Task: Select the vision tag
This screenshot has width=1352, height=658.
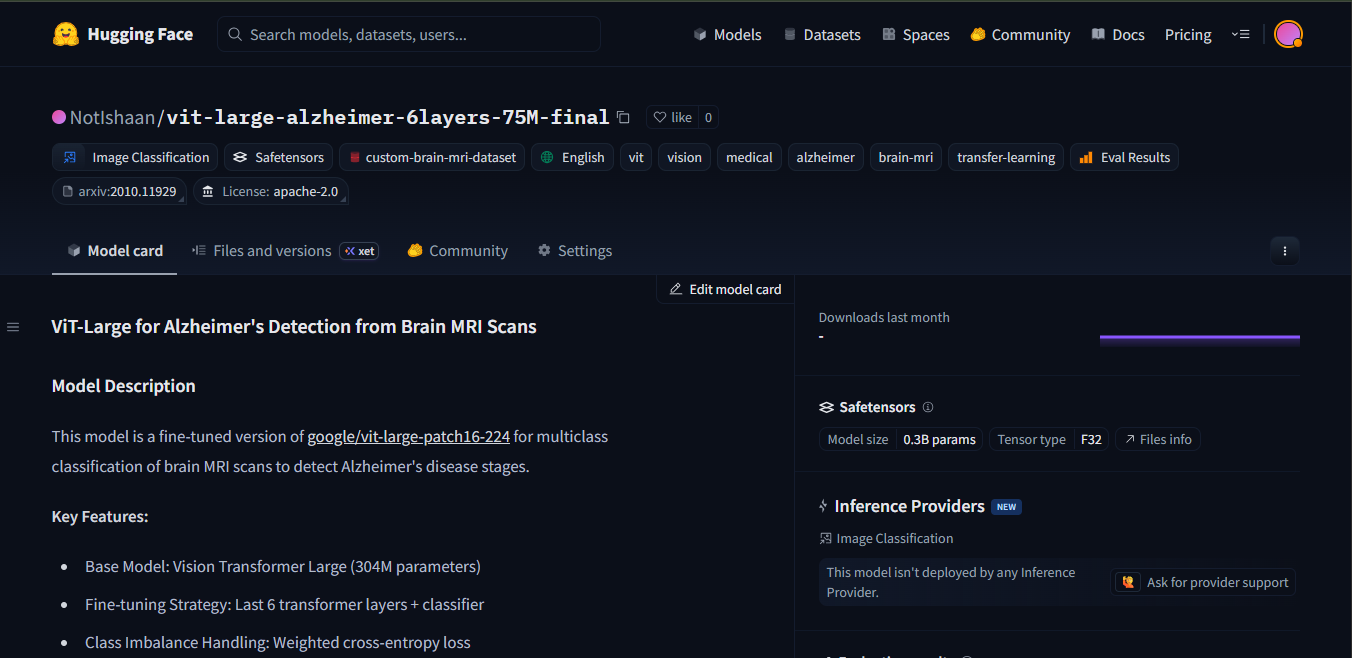Action: 684,157
